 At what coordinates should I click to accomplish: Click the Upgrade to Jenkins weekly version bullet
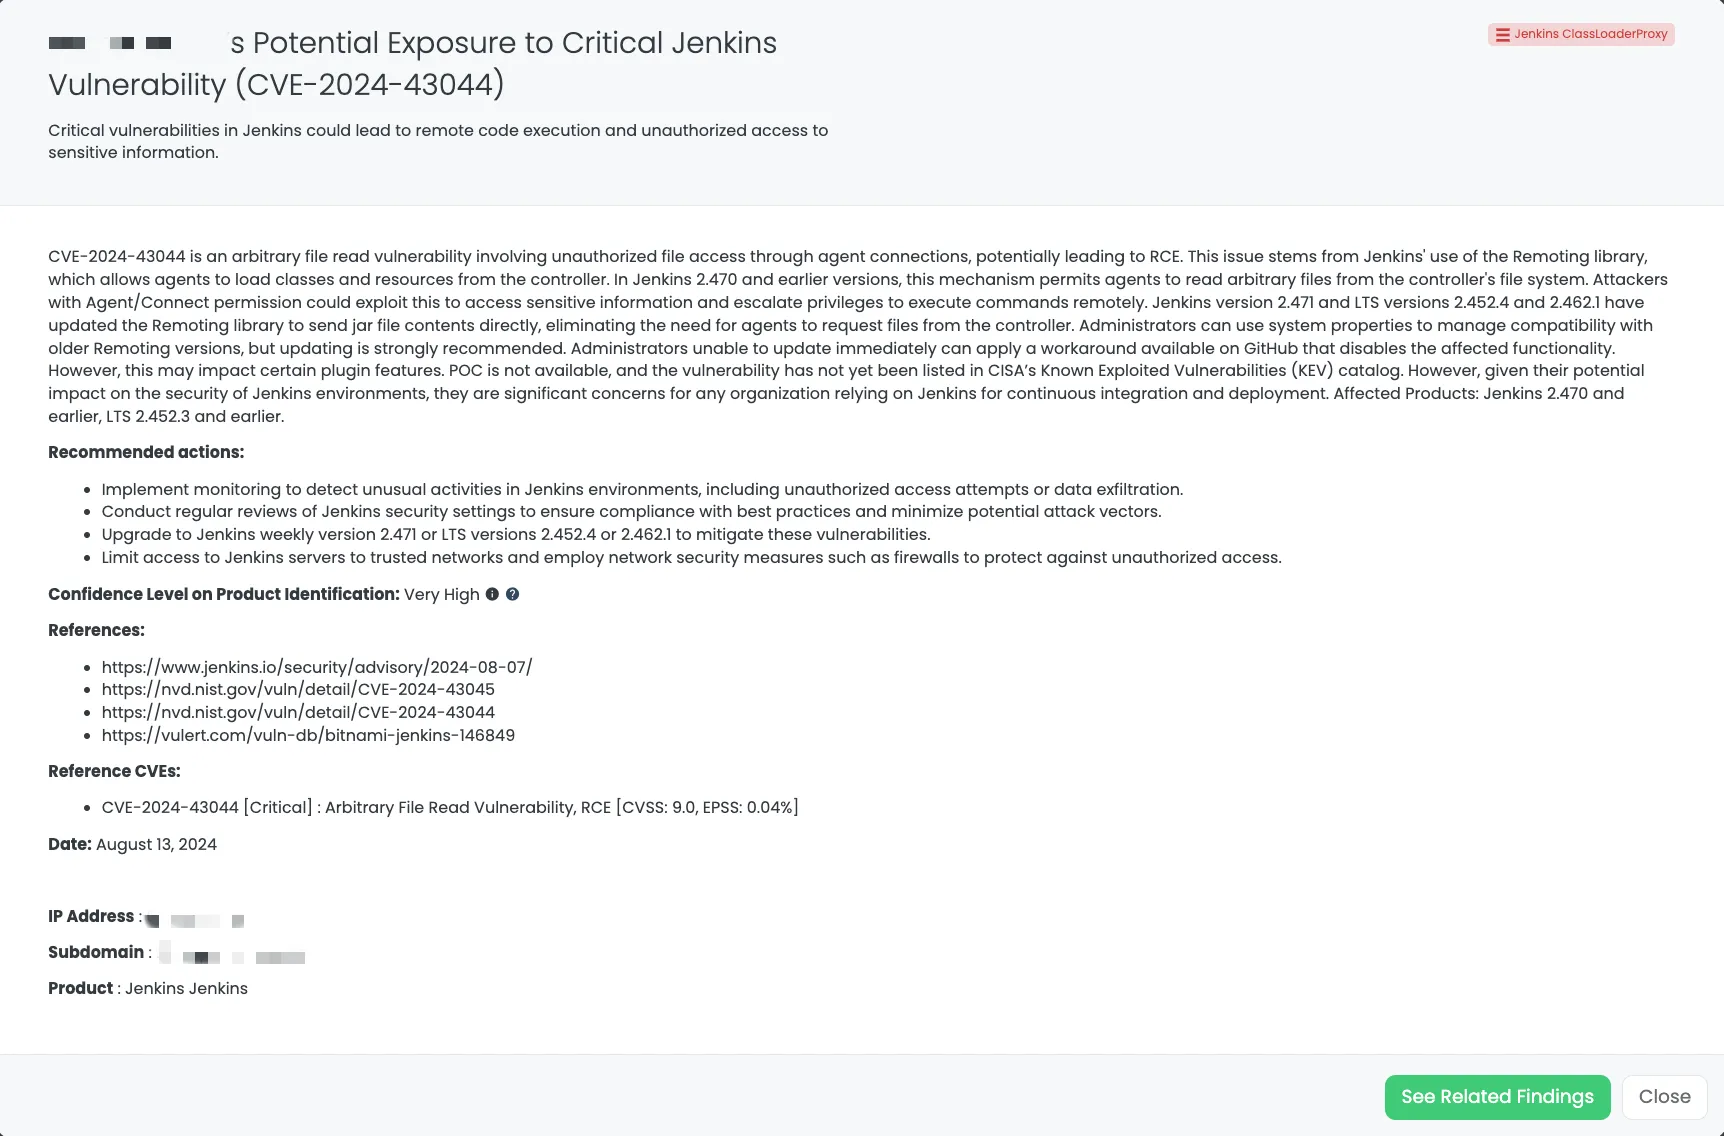tap(515, 534)
